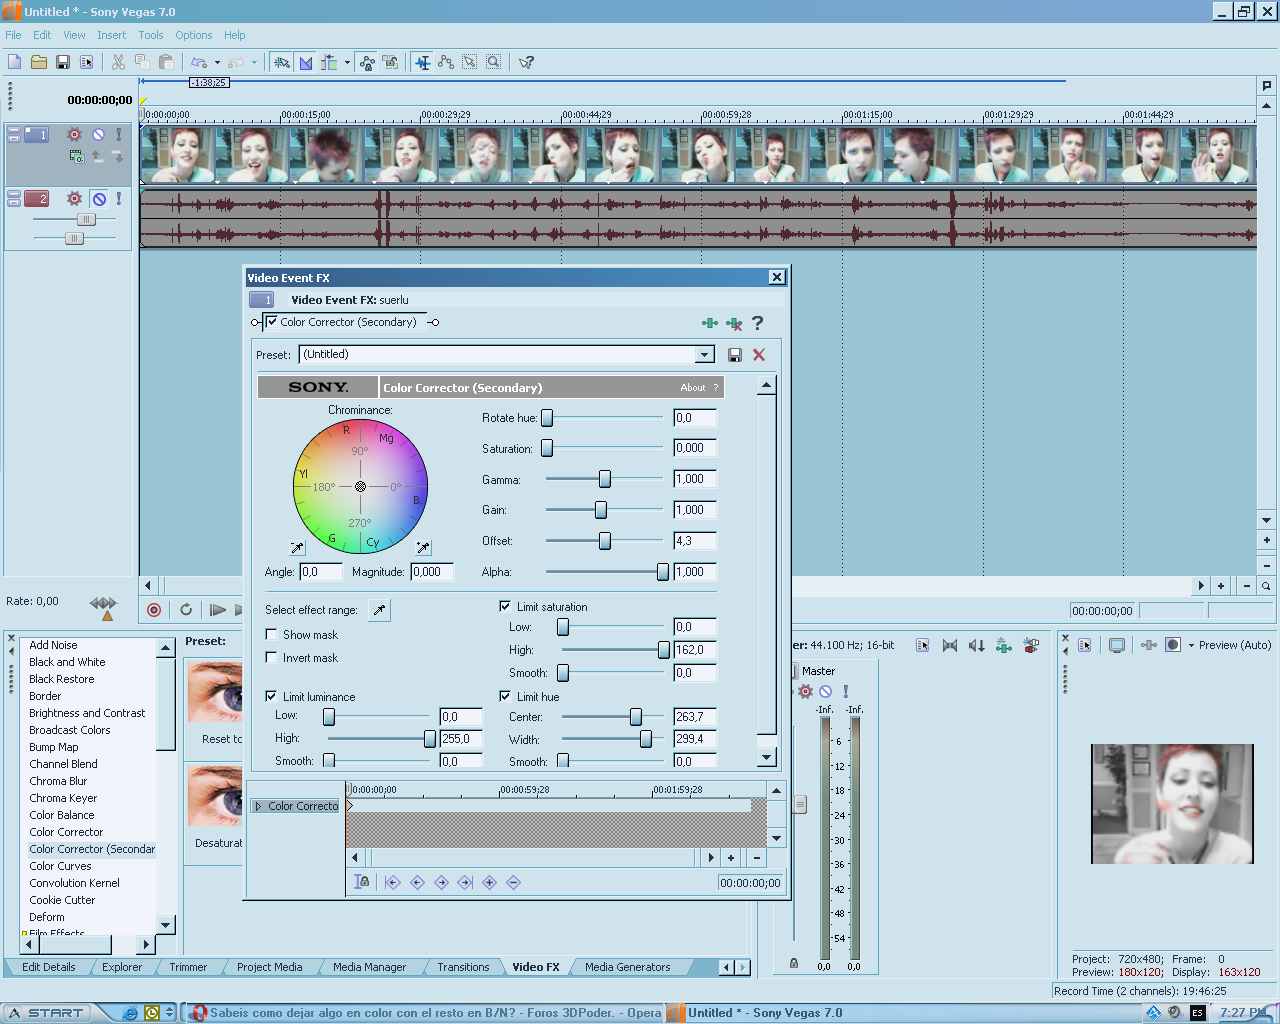Open the Tools menu
The image size is (1280, 1024).
point(151,35)
